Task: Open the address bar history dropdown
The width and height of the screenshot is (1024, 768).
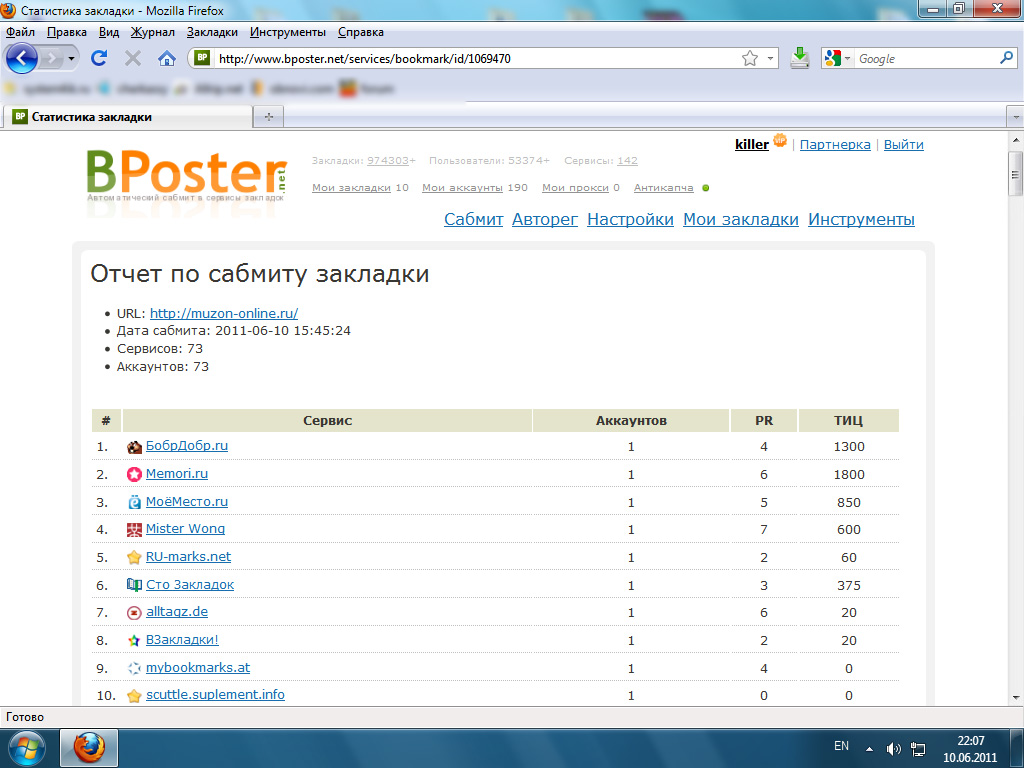Action: [x=770, y=59]
